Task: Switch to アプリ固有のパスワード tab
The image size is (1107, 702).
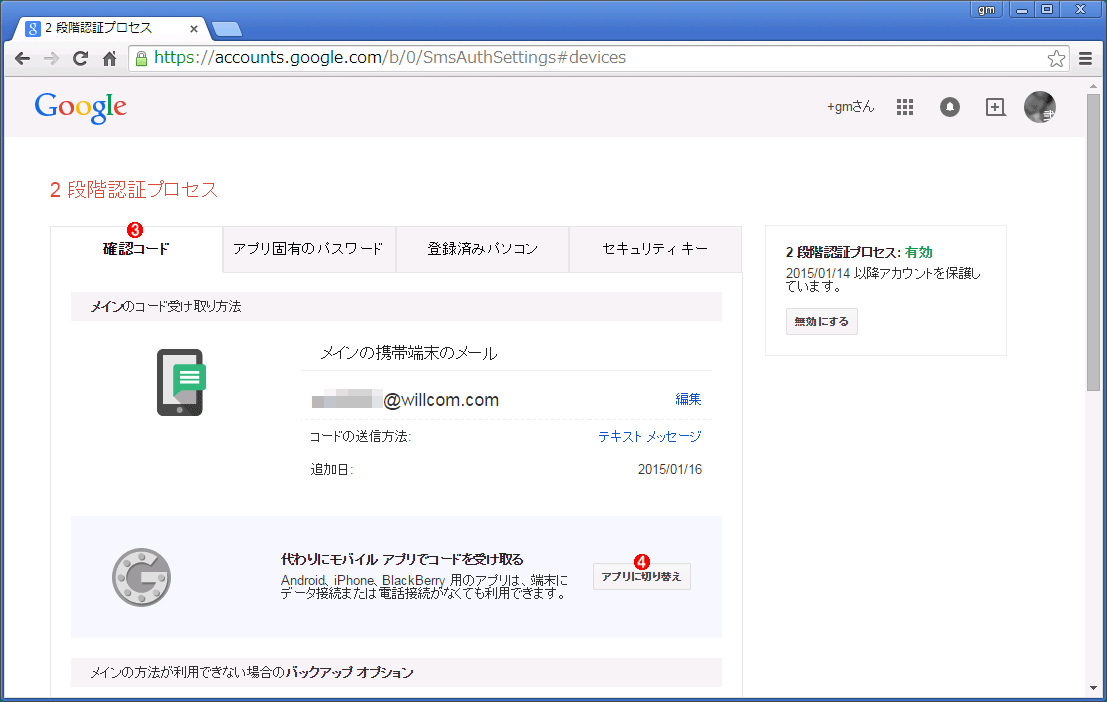Action: tap(308, 249)
